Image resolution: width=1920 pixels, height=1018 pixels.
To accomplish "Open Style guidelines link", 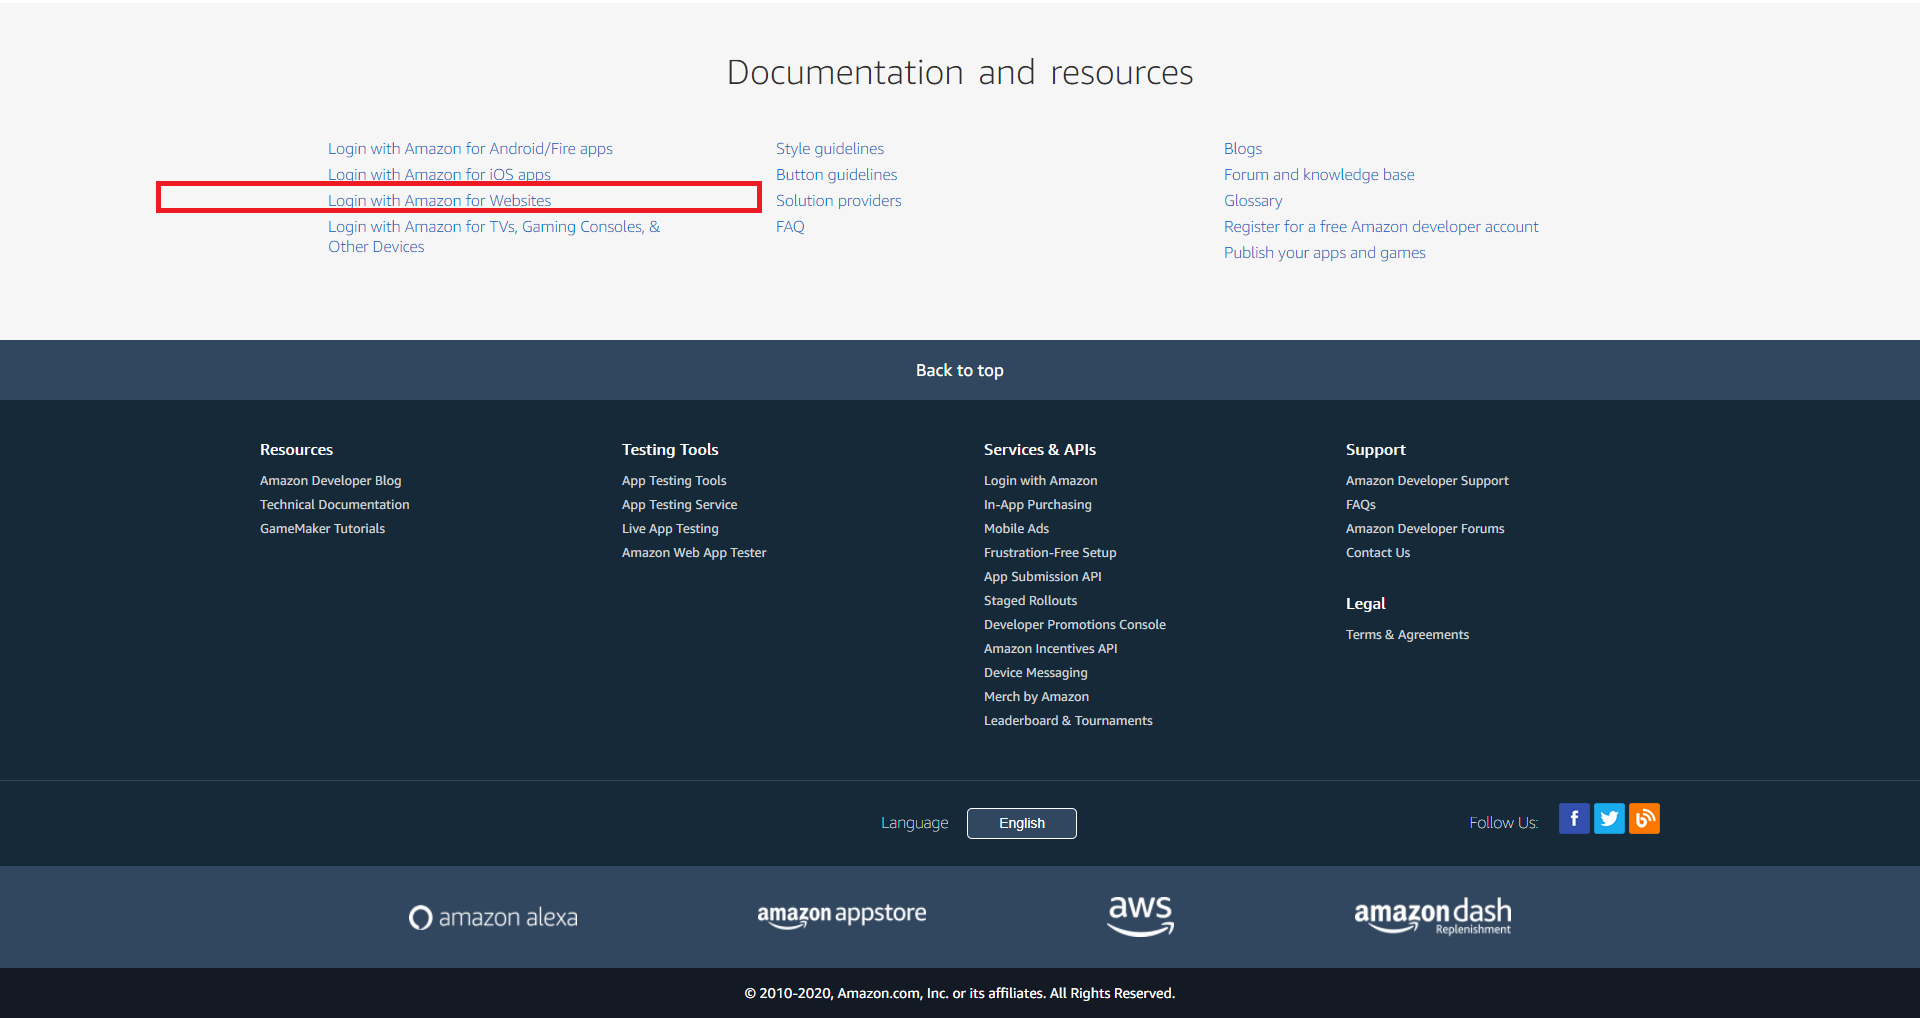I will pyautogui.click(x=830, y=148).
